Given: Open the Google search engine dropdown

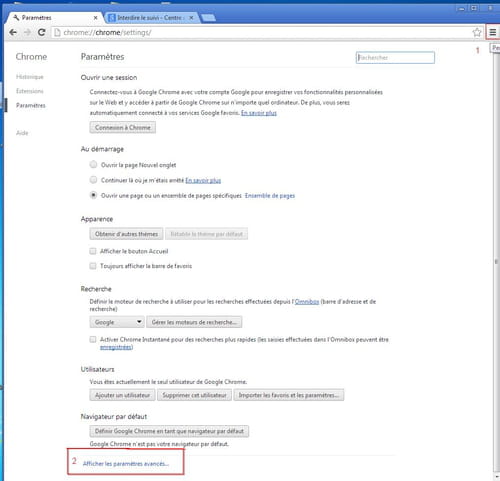Looking at the screenshot, I should pyautogui.click(x=117, y=322).
